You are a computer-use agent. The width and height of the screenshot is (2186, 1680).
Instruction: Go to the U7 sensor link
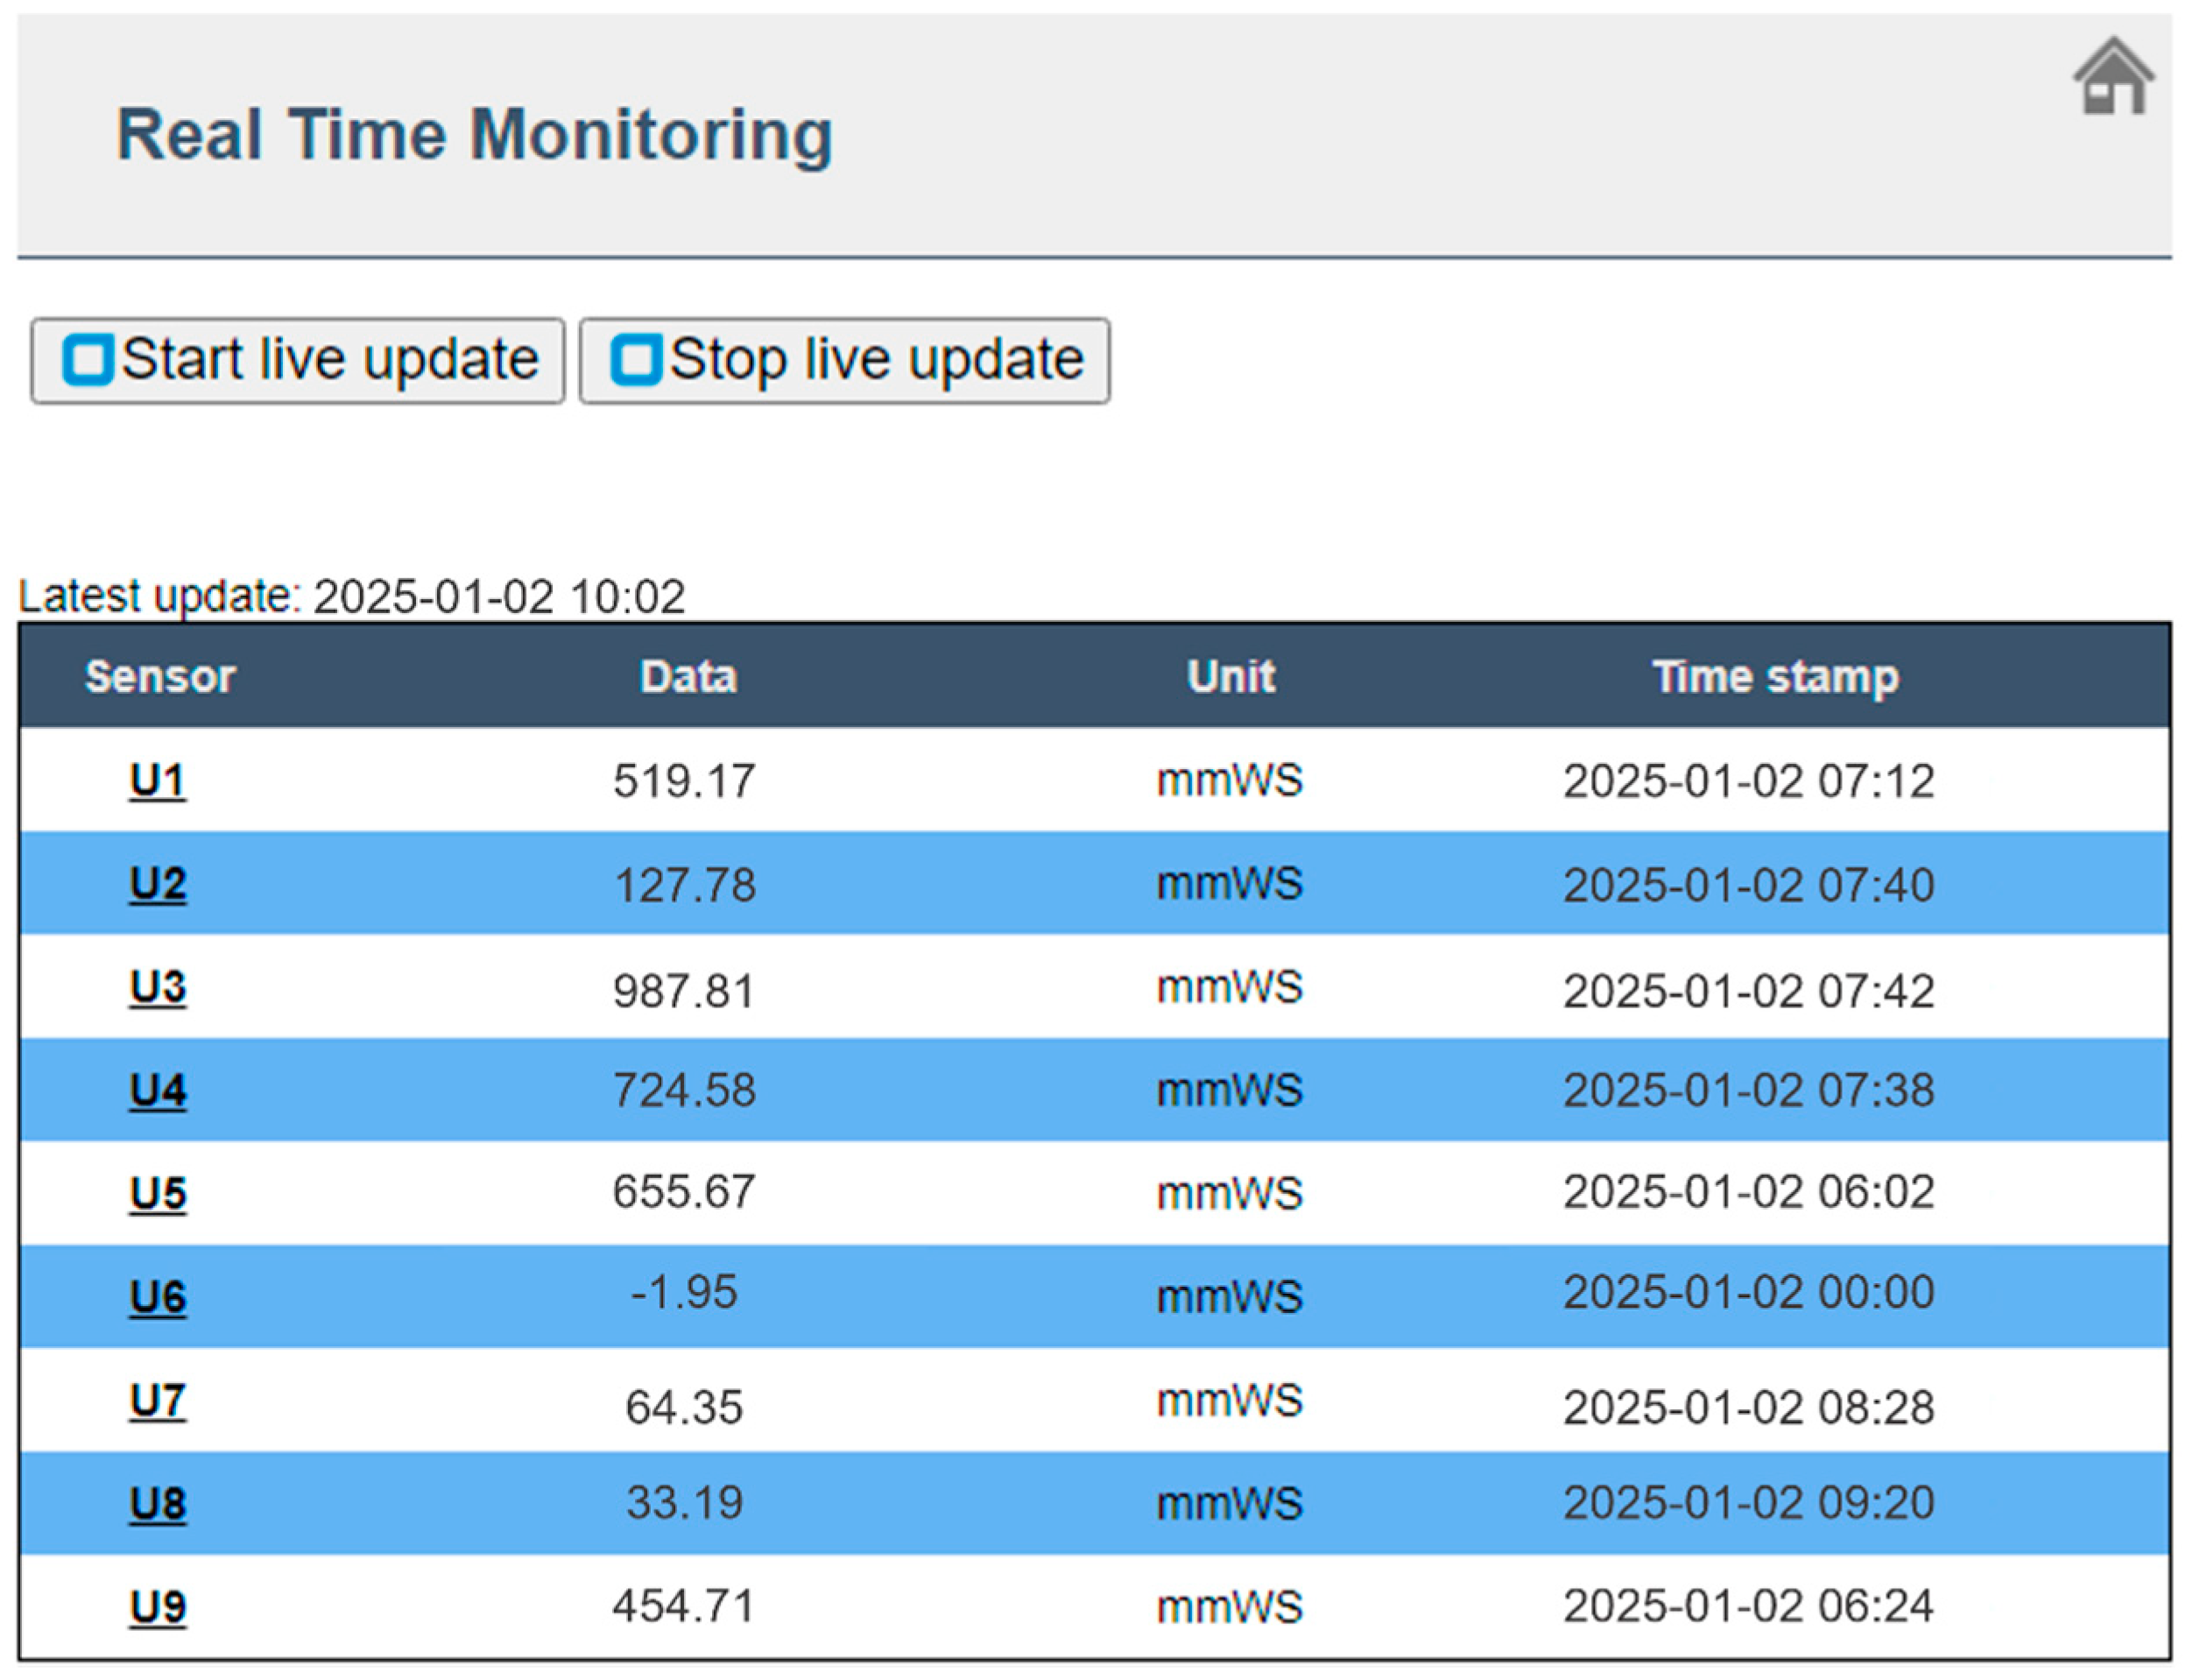coord(157,1400)
